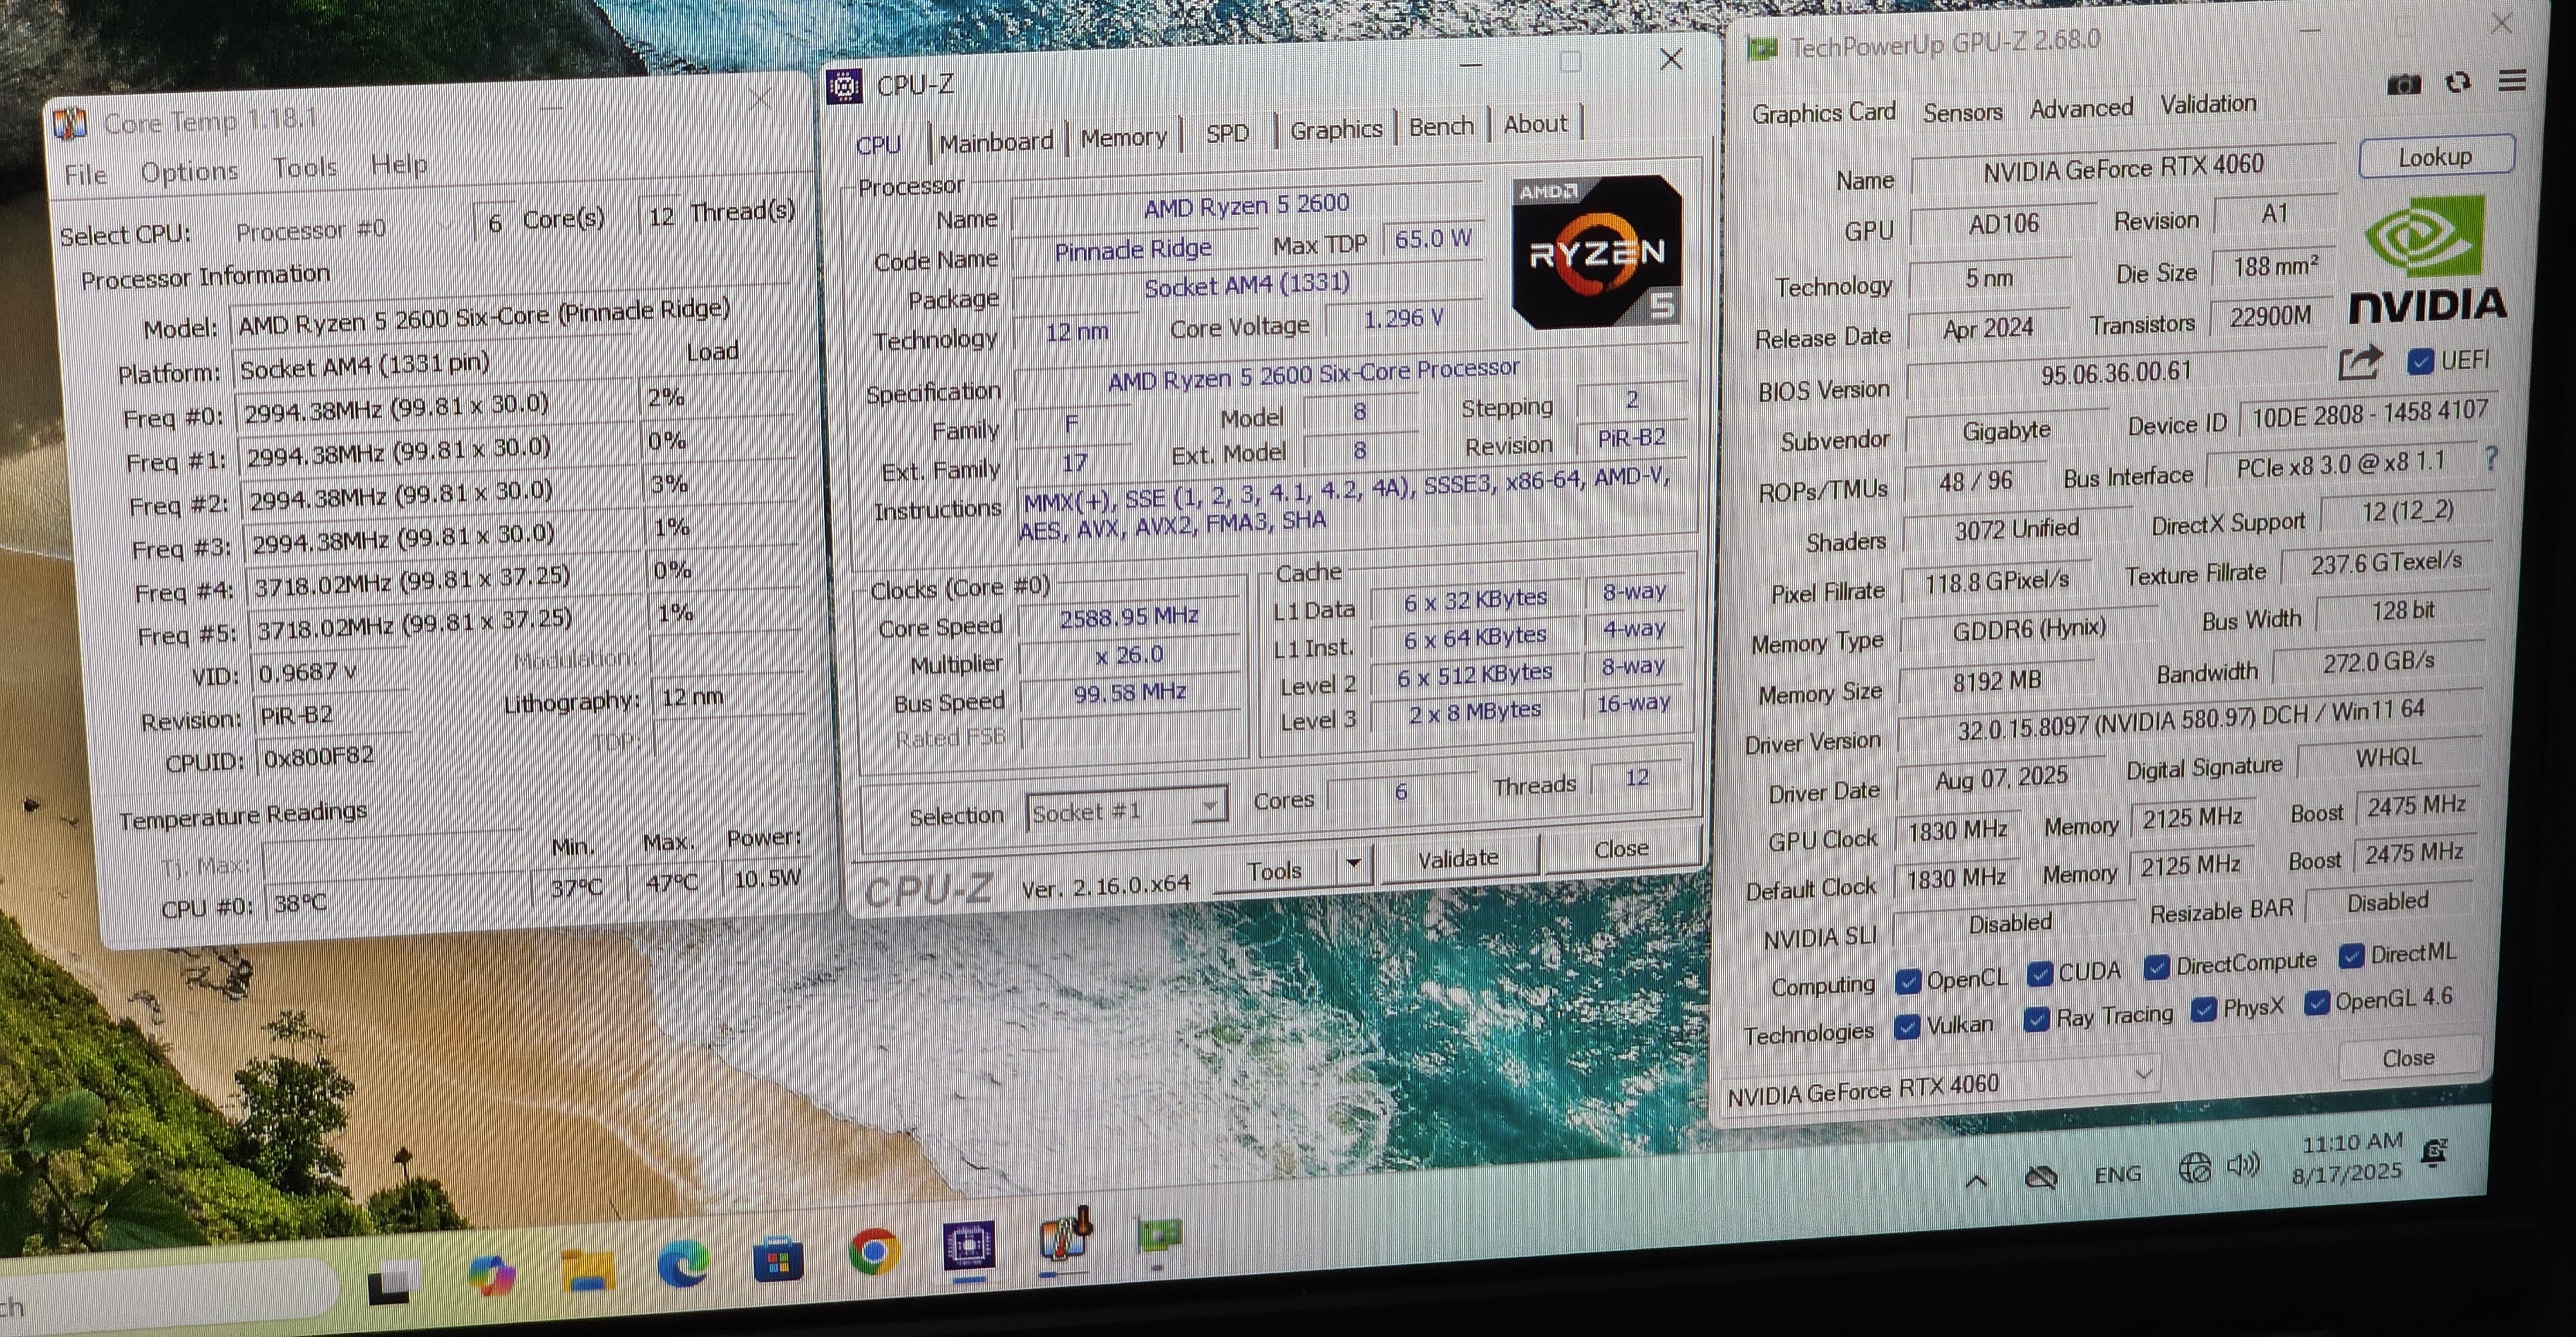Open Help menu in Core Temp
Viewport: 2576px width, 1337px height.
[x=399, y=163]
